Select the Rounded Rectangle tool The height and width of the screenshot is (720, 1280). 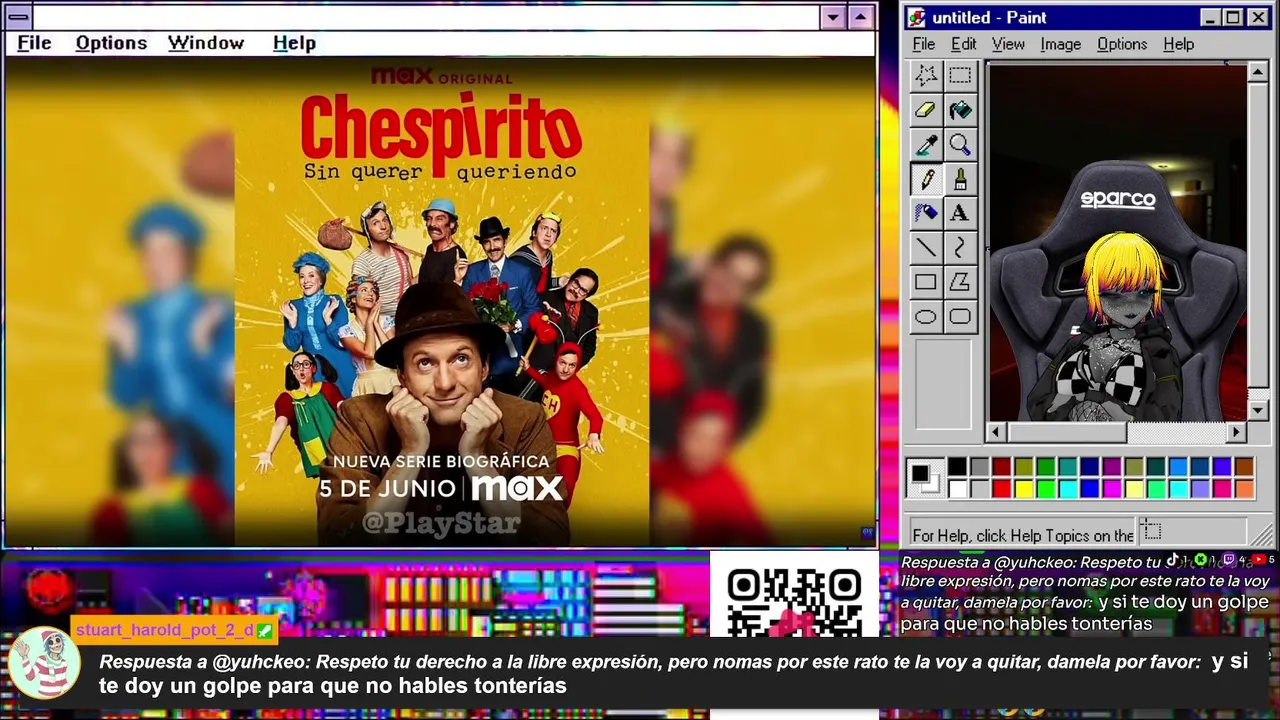(960, 317)
